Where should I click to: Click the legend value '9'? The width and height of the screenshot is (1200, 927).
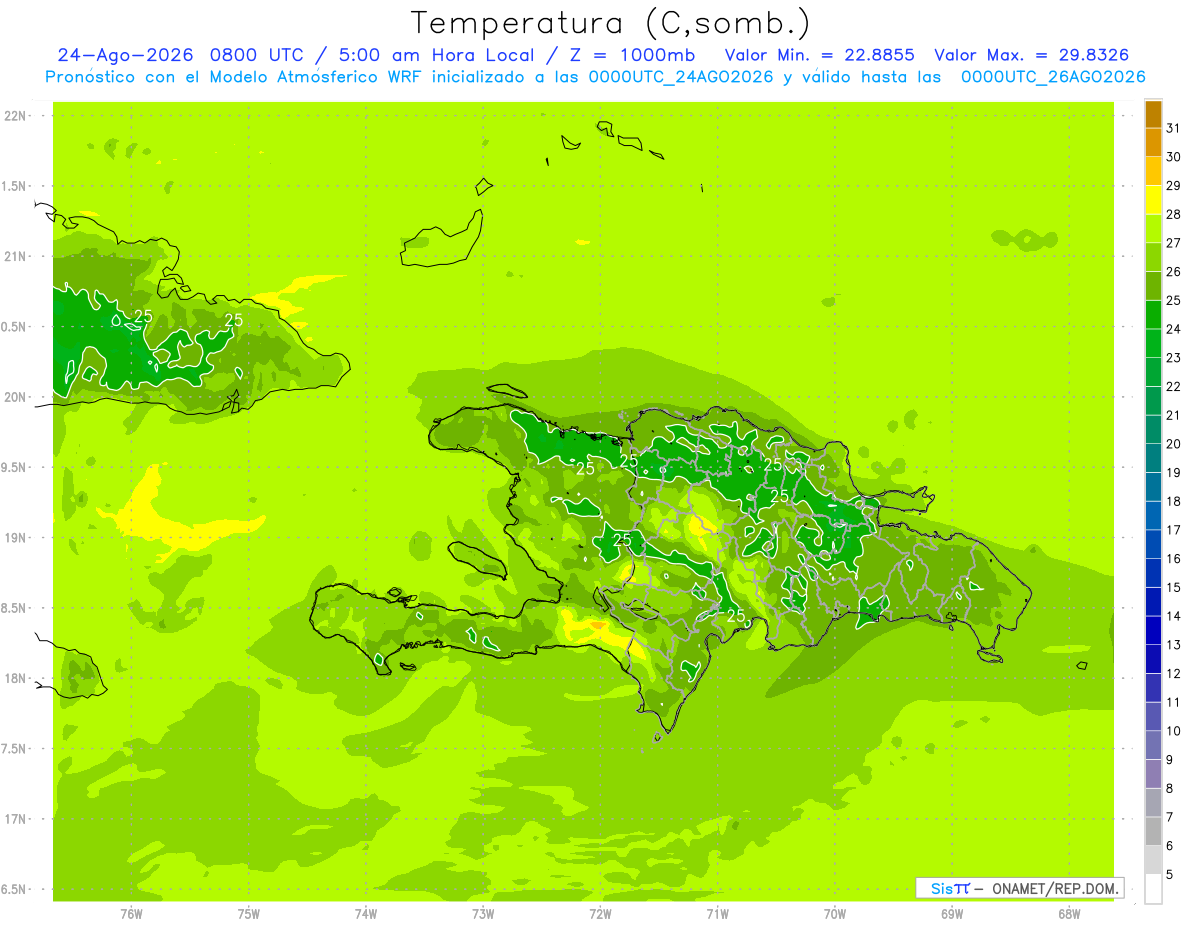(1170, 760)
